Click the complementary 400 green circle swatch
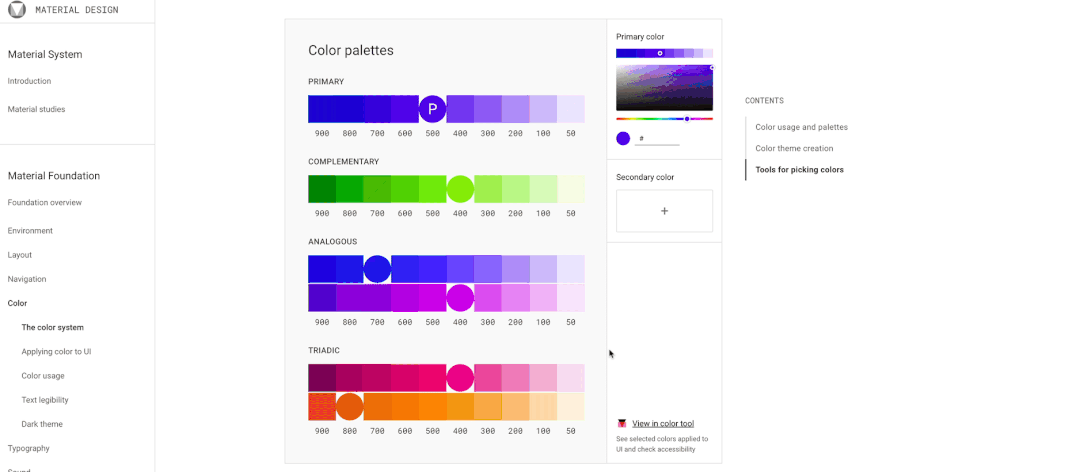1080x472 pixels. point(460,189)
